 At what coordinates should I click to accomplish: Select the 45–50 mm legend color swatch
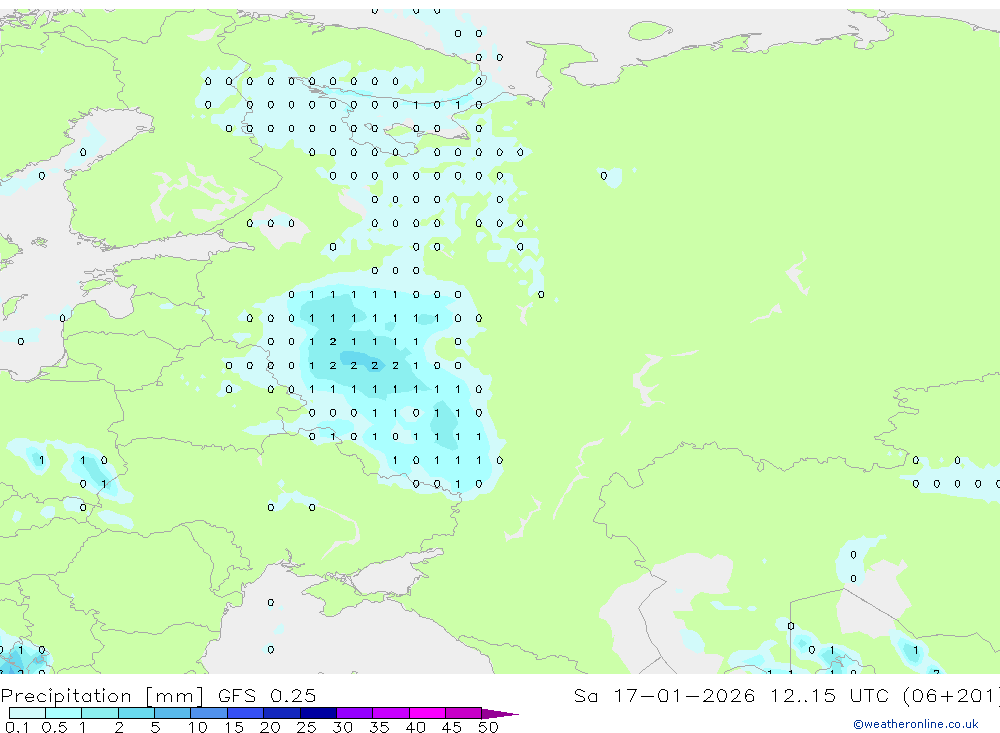click(x=464, y=713)
